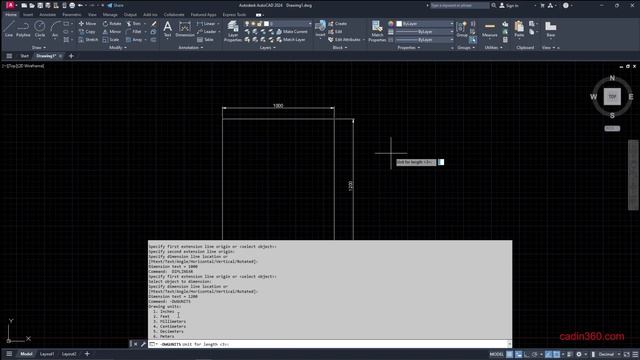Image resolution: width=640 pixels, height=360 pixels.
Task: Click the Sign In button
Action: point(509,5)
